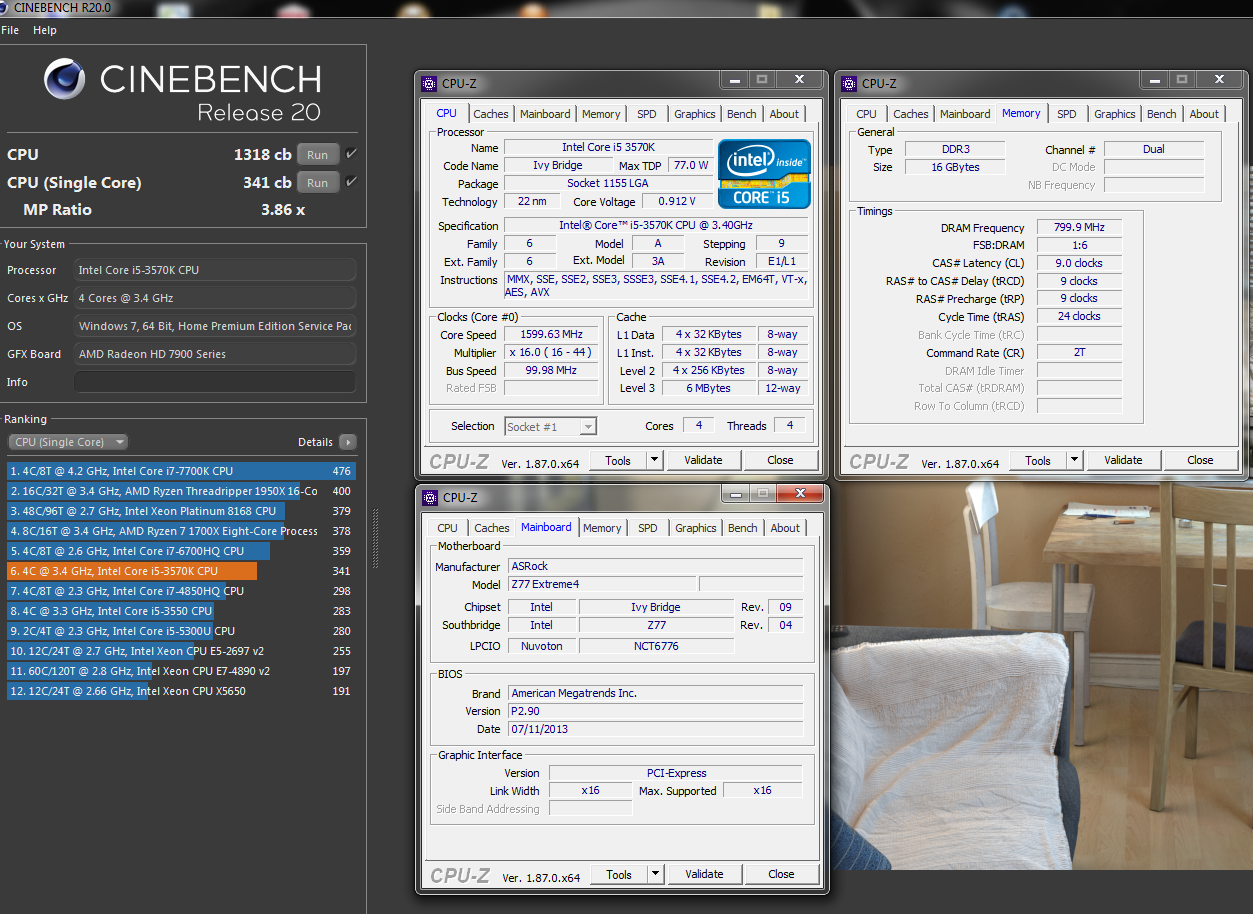Click Close button in Mainboard CPU-Z window
Viewport: 1253px width, 914px height.
pos(781,874)
